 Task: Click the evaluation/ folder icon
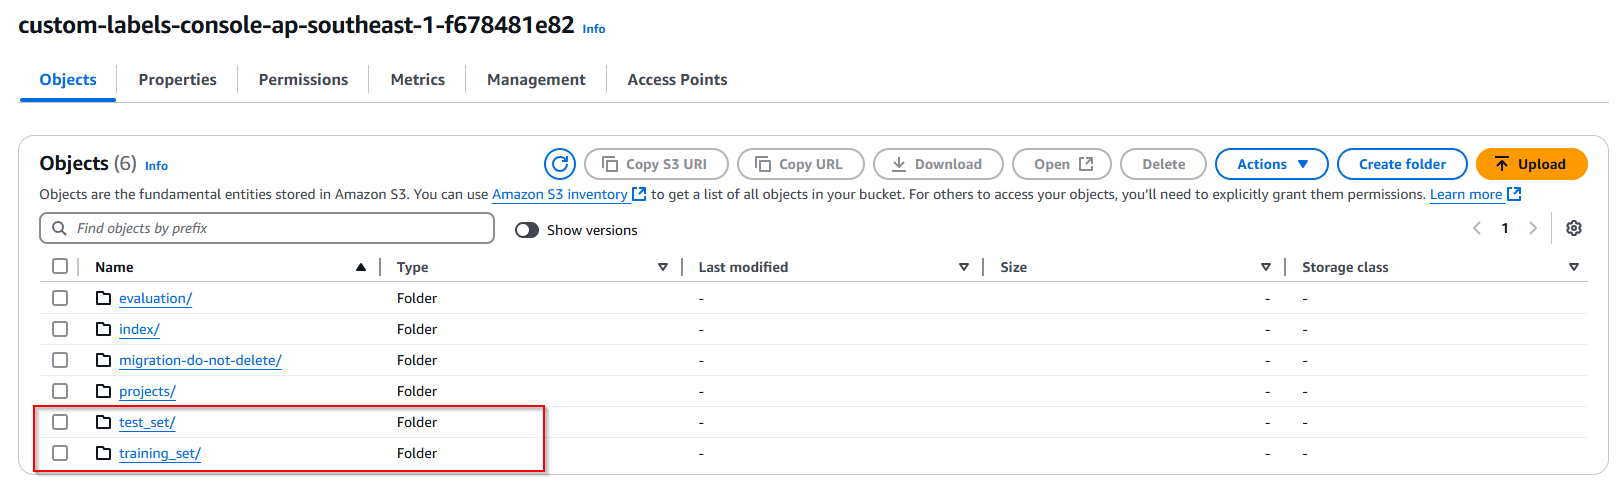tap(103, 298)
